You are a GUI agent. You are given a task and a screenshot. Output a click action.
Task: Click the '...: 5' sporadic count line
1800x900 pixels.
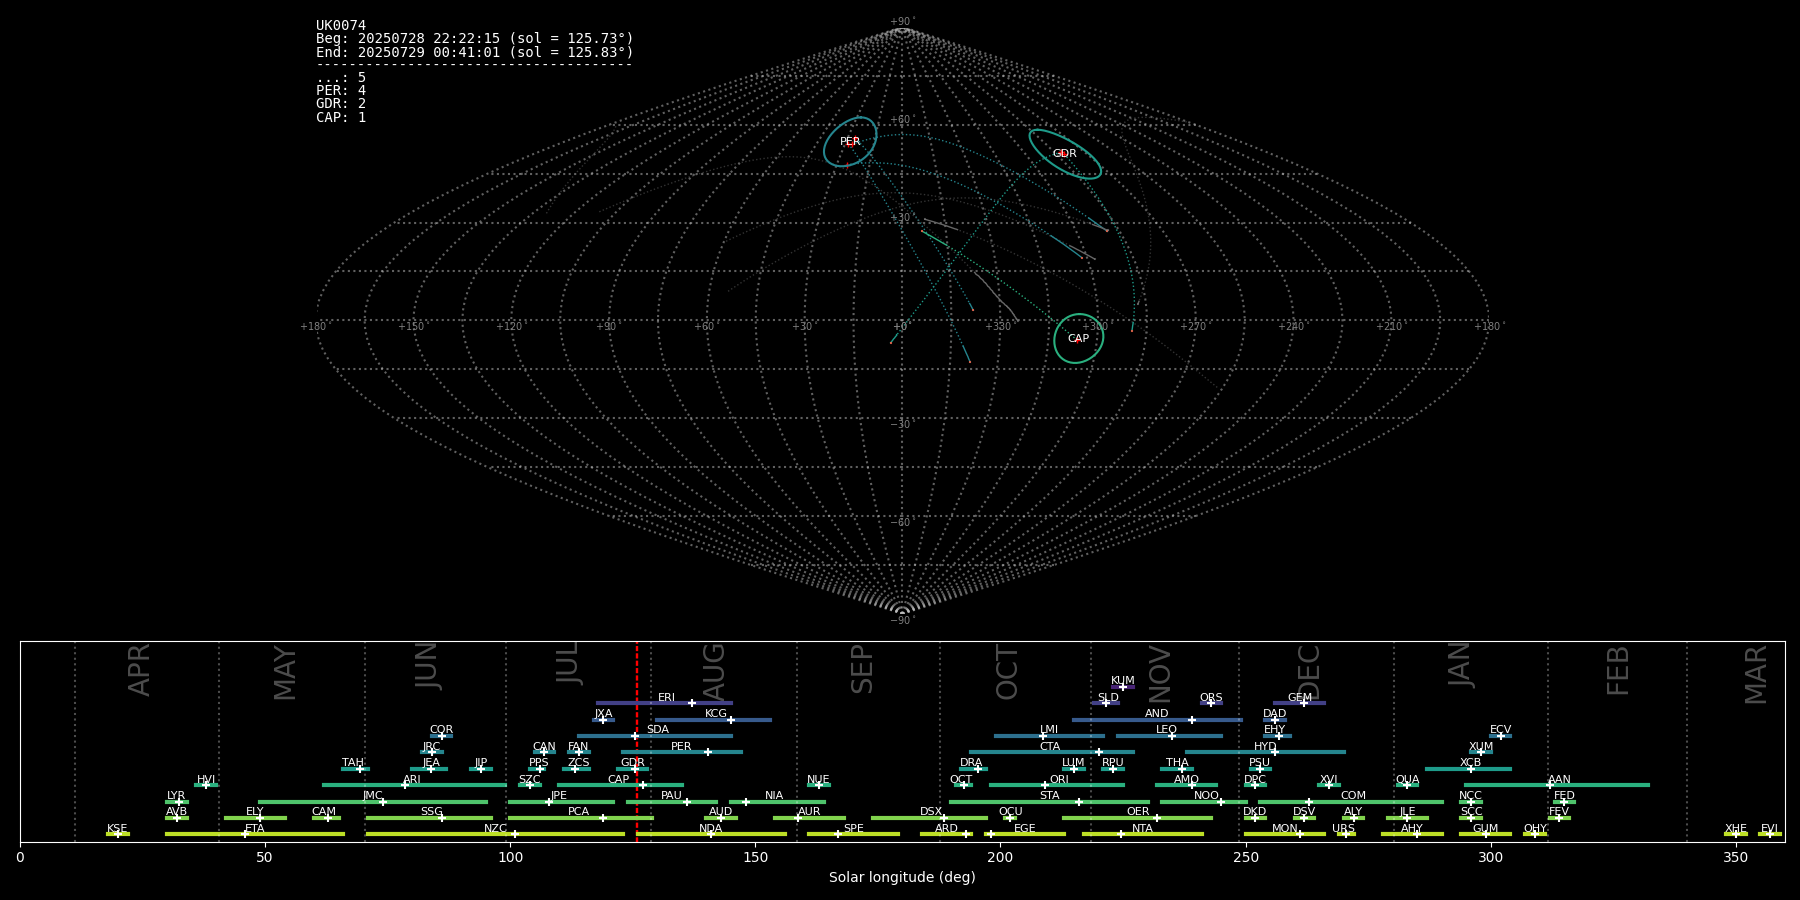click(341, 78)
